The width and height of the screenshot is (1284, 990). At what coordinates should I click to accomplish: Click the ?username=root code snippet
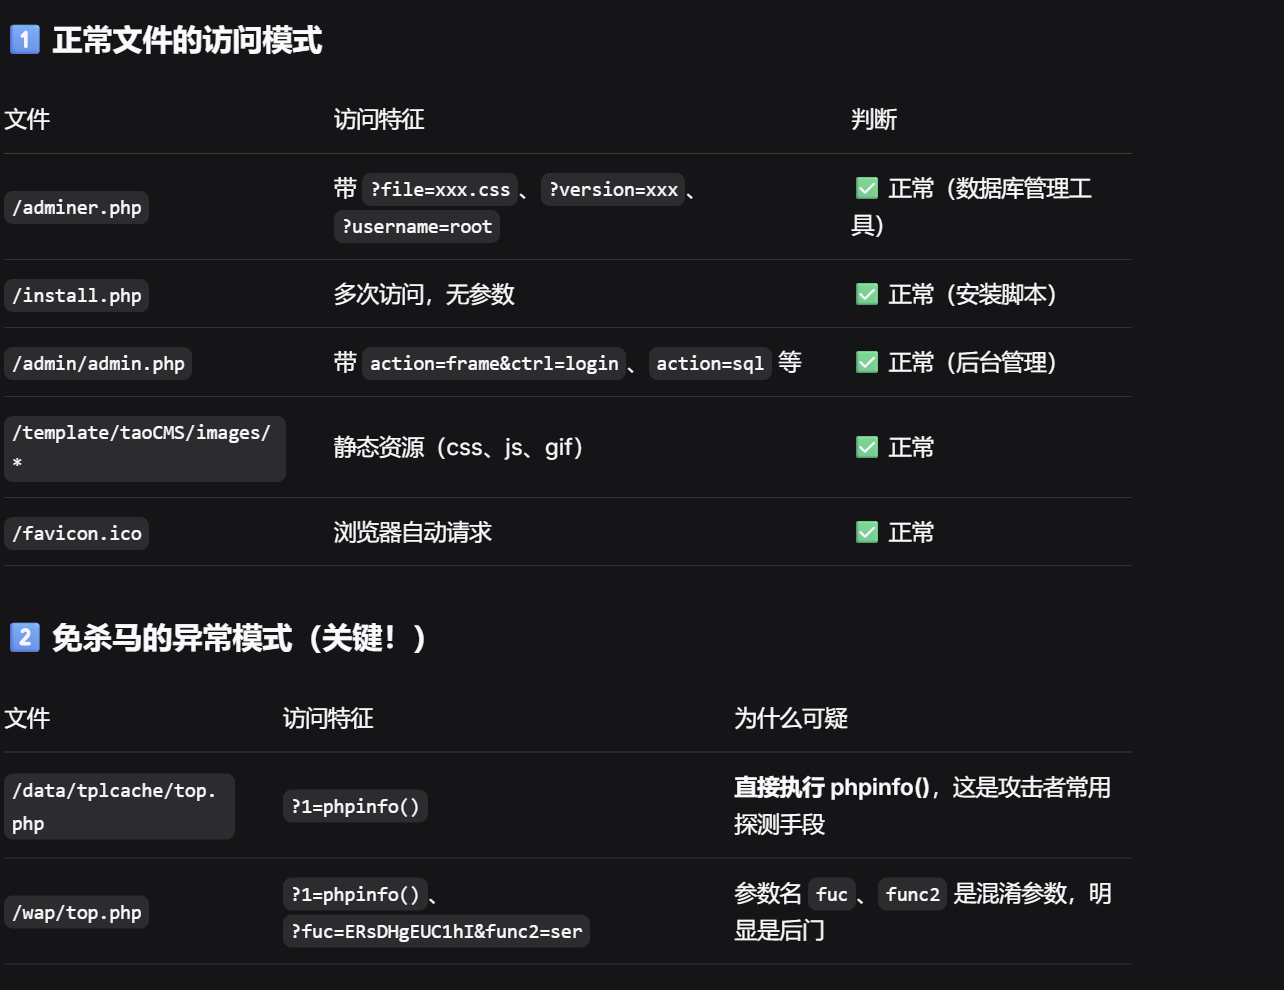[417, 227]
